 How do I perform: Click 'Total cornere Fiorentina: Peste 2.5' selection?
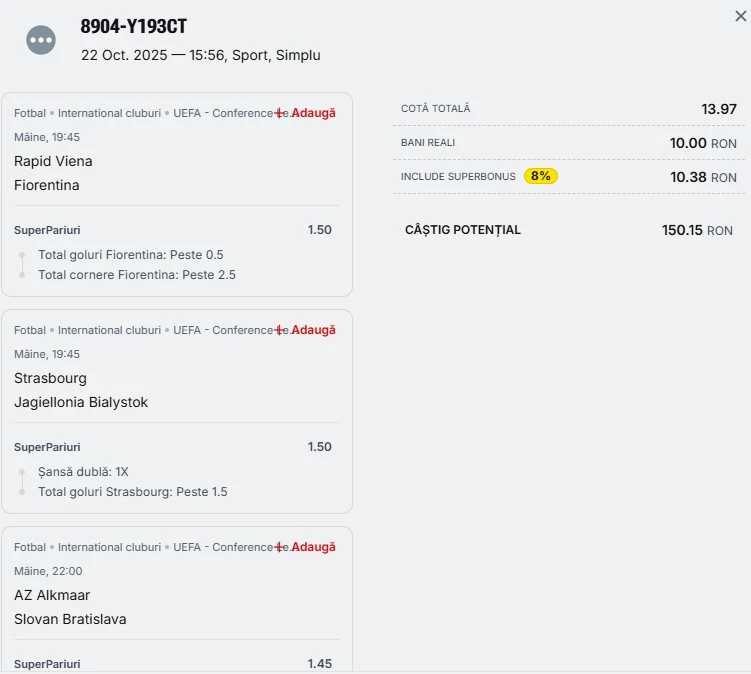click(x=137, y=274)
